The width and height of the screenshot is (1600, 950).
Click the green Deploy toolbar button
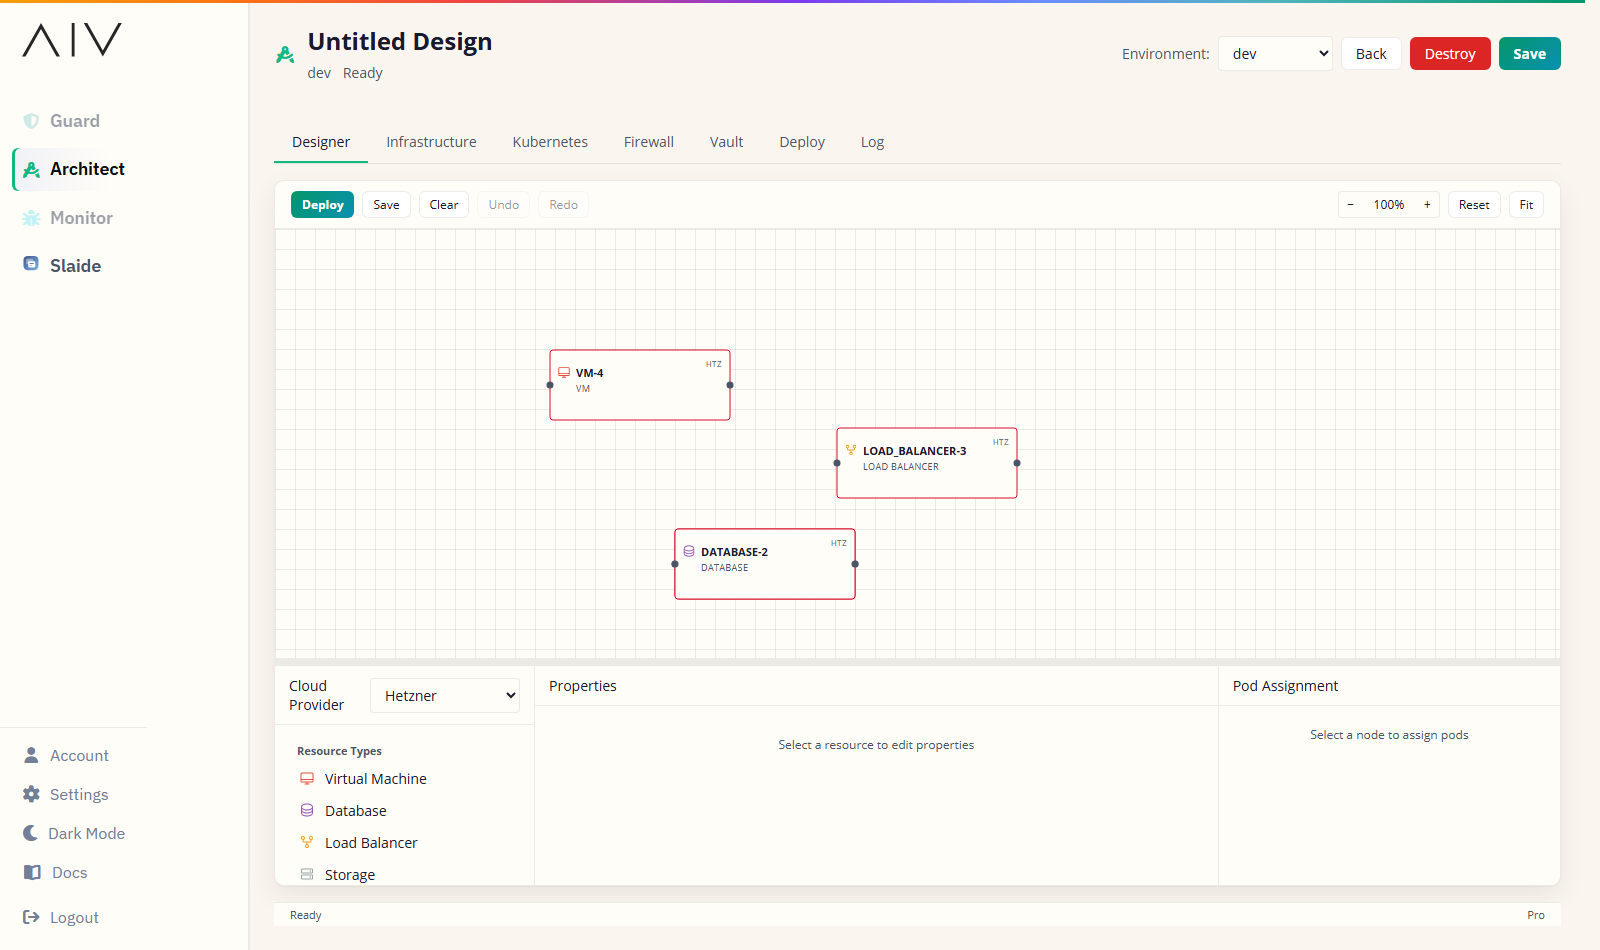pyautogui.click(x=323, y=205)
